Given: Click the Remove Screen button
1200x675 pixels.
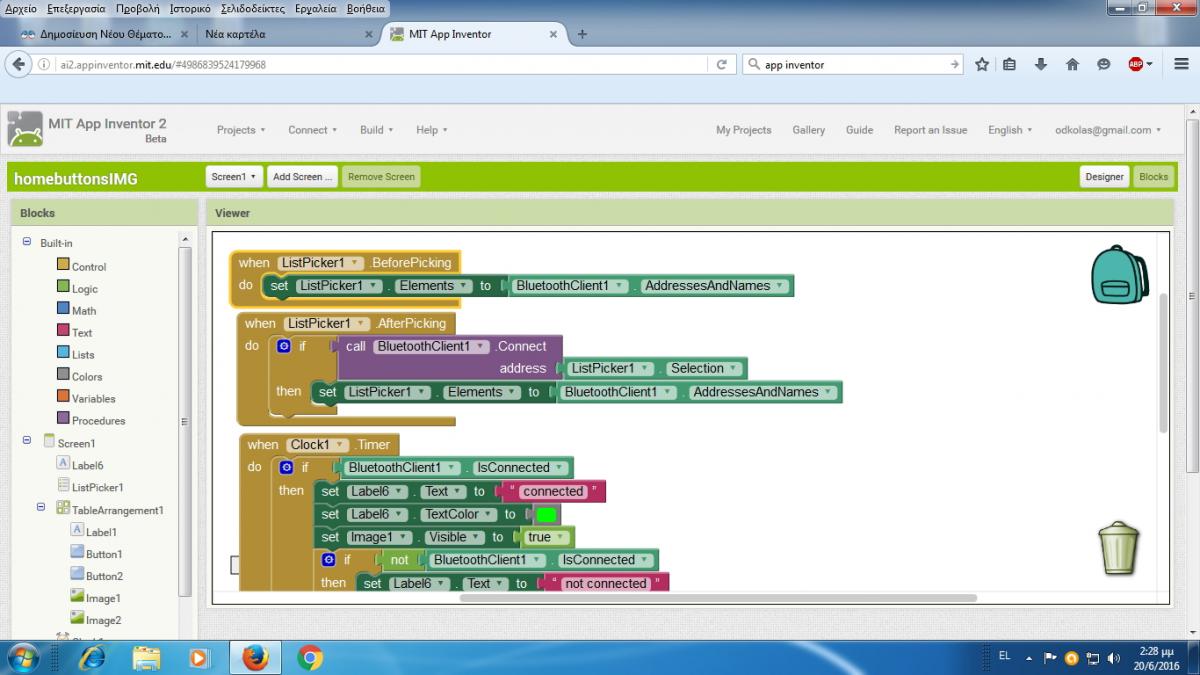Looking at the screenshot, I should (x=381, y=177).
